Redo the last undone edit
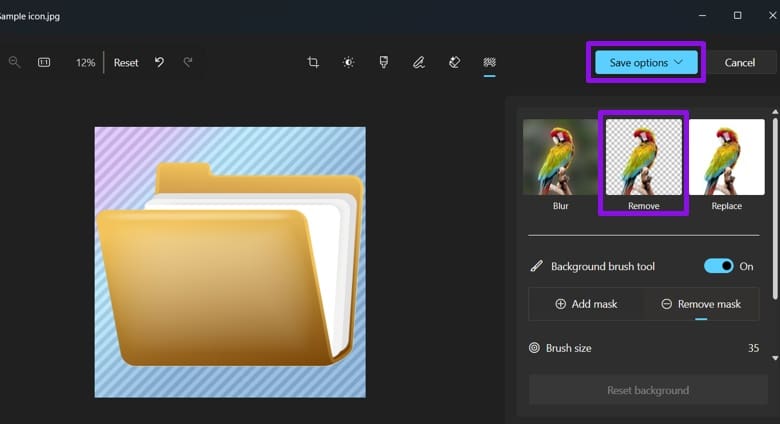Image resolution: width=780 pixels, height=424 pixels. pyautogui.click(x=188, y=62)
